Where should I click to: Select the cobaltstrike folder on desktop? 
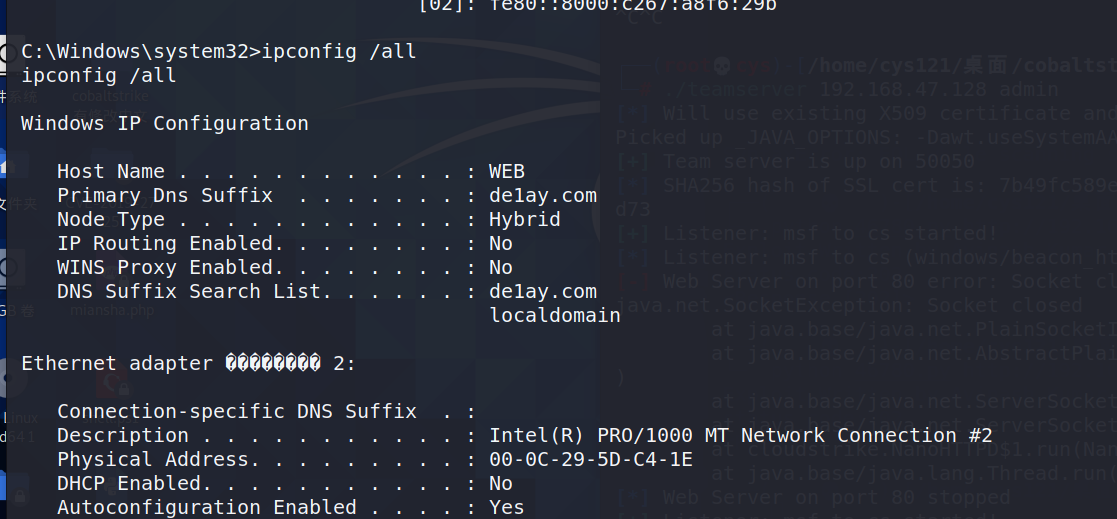[x=110, y=96]
